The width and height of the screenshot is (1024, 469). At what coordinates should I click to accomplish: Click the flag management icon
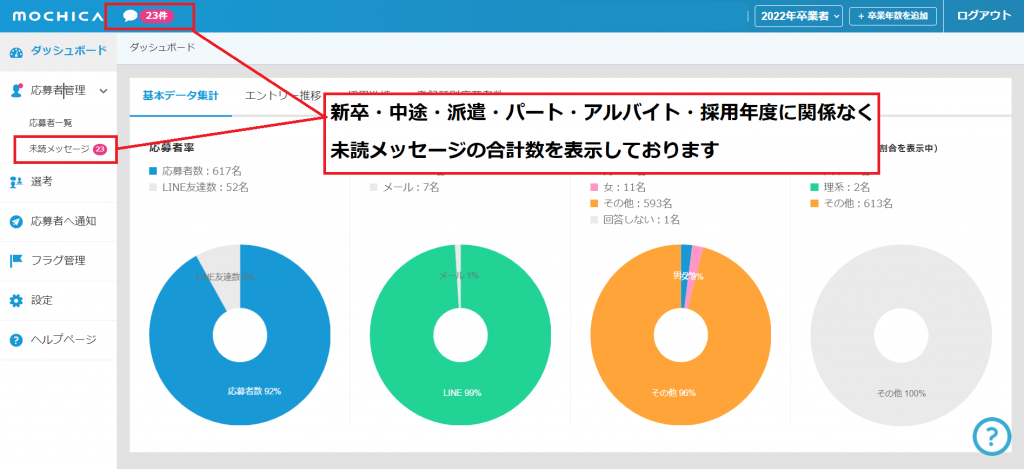click(x=16, y=261)
